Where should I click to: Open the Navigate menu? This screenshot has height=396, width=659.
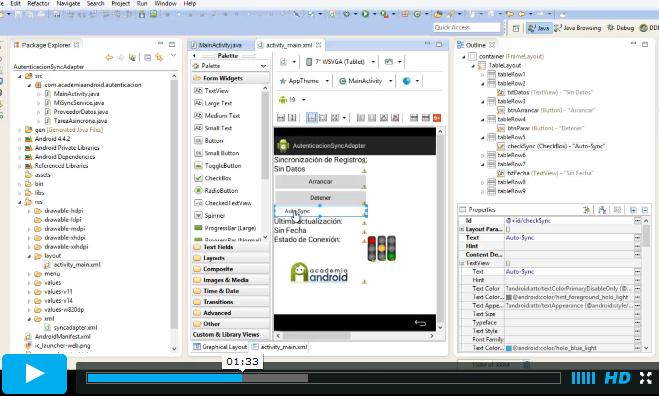click(68, 3)
